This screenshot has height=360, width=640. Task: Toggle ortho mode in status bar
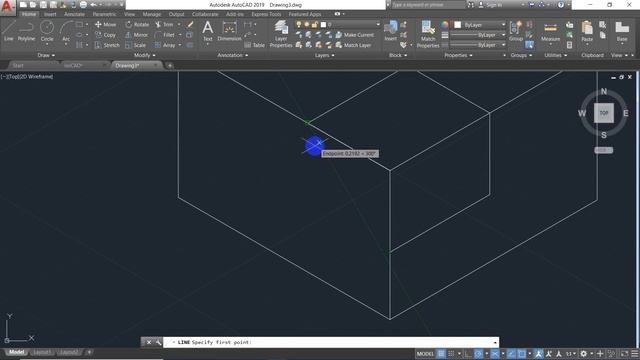click(468, 353)
